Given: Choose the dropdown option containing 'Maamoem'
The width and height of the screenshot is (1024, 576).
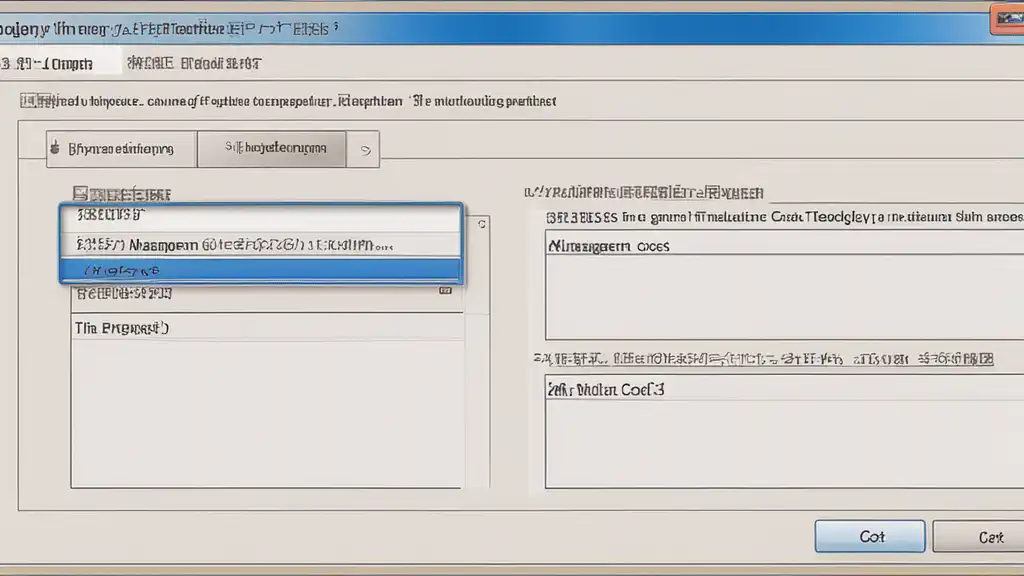Looking at the screenshot, I should [261, 245].
